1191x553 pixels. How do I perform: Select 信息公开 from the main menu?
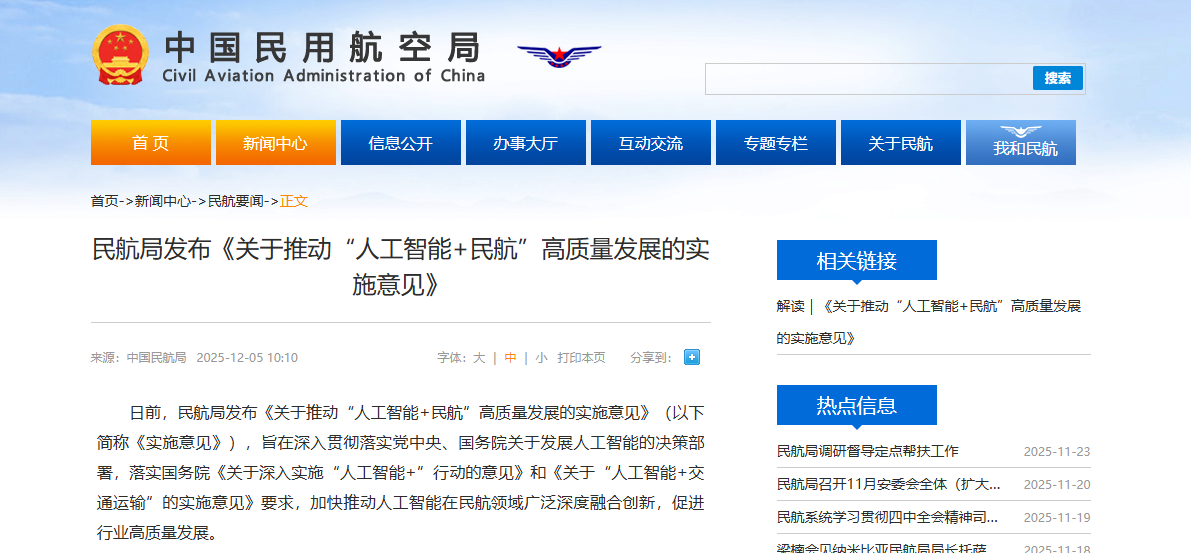pyautogui.click(x=401, y=143)
